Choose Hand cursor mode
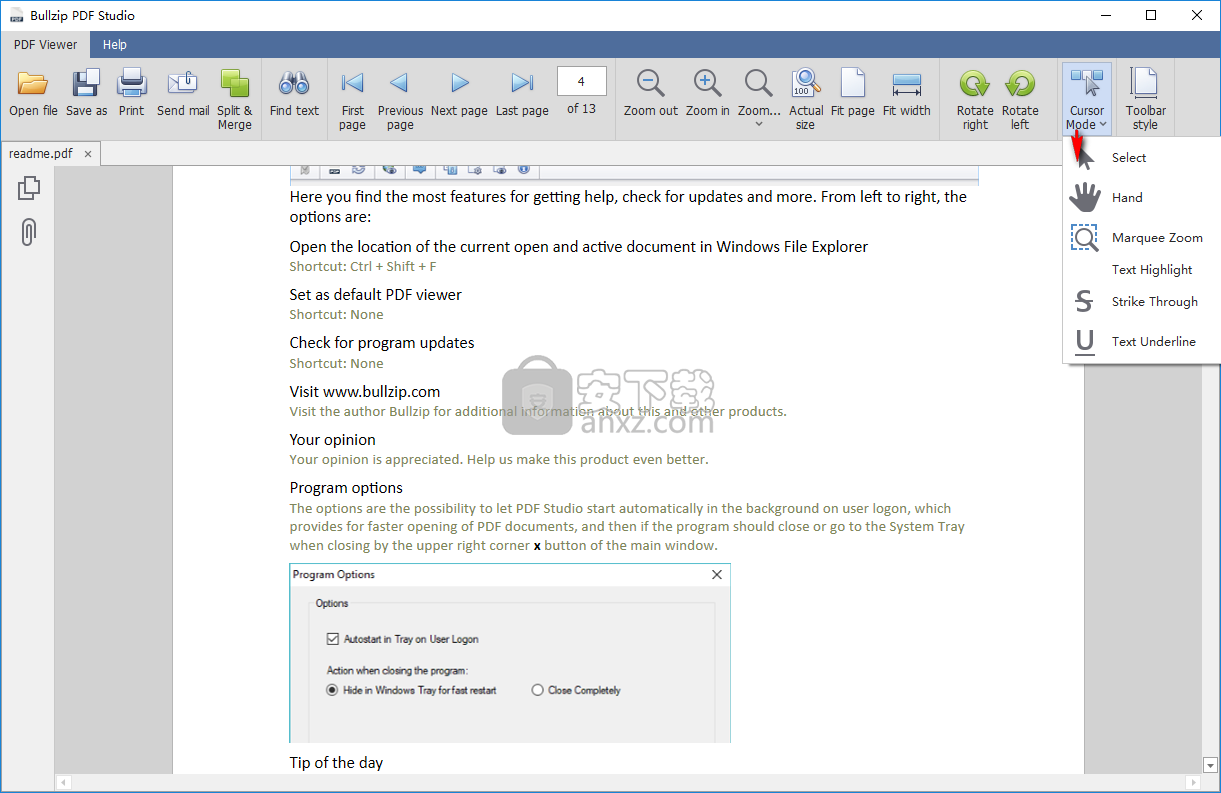 [1142, 197]
